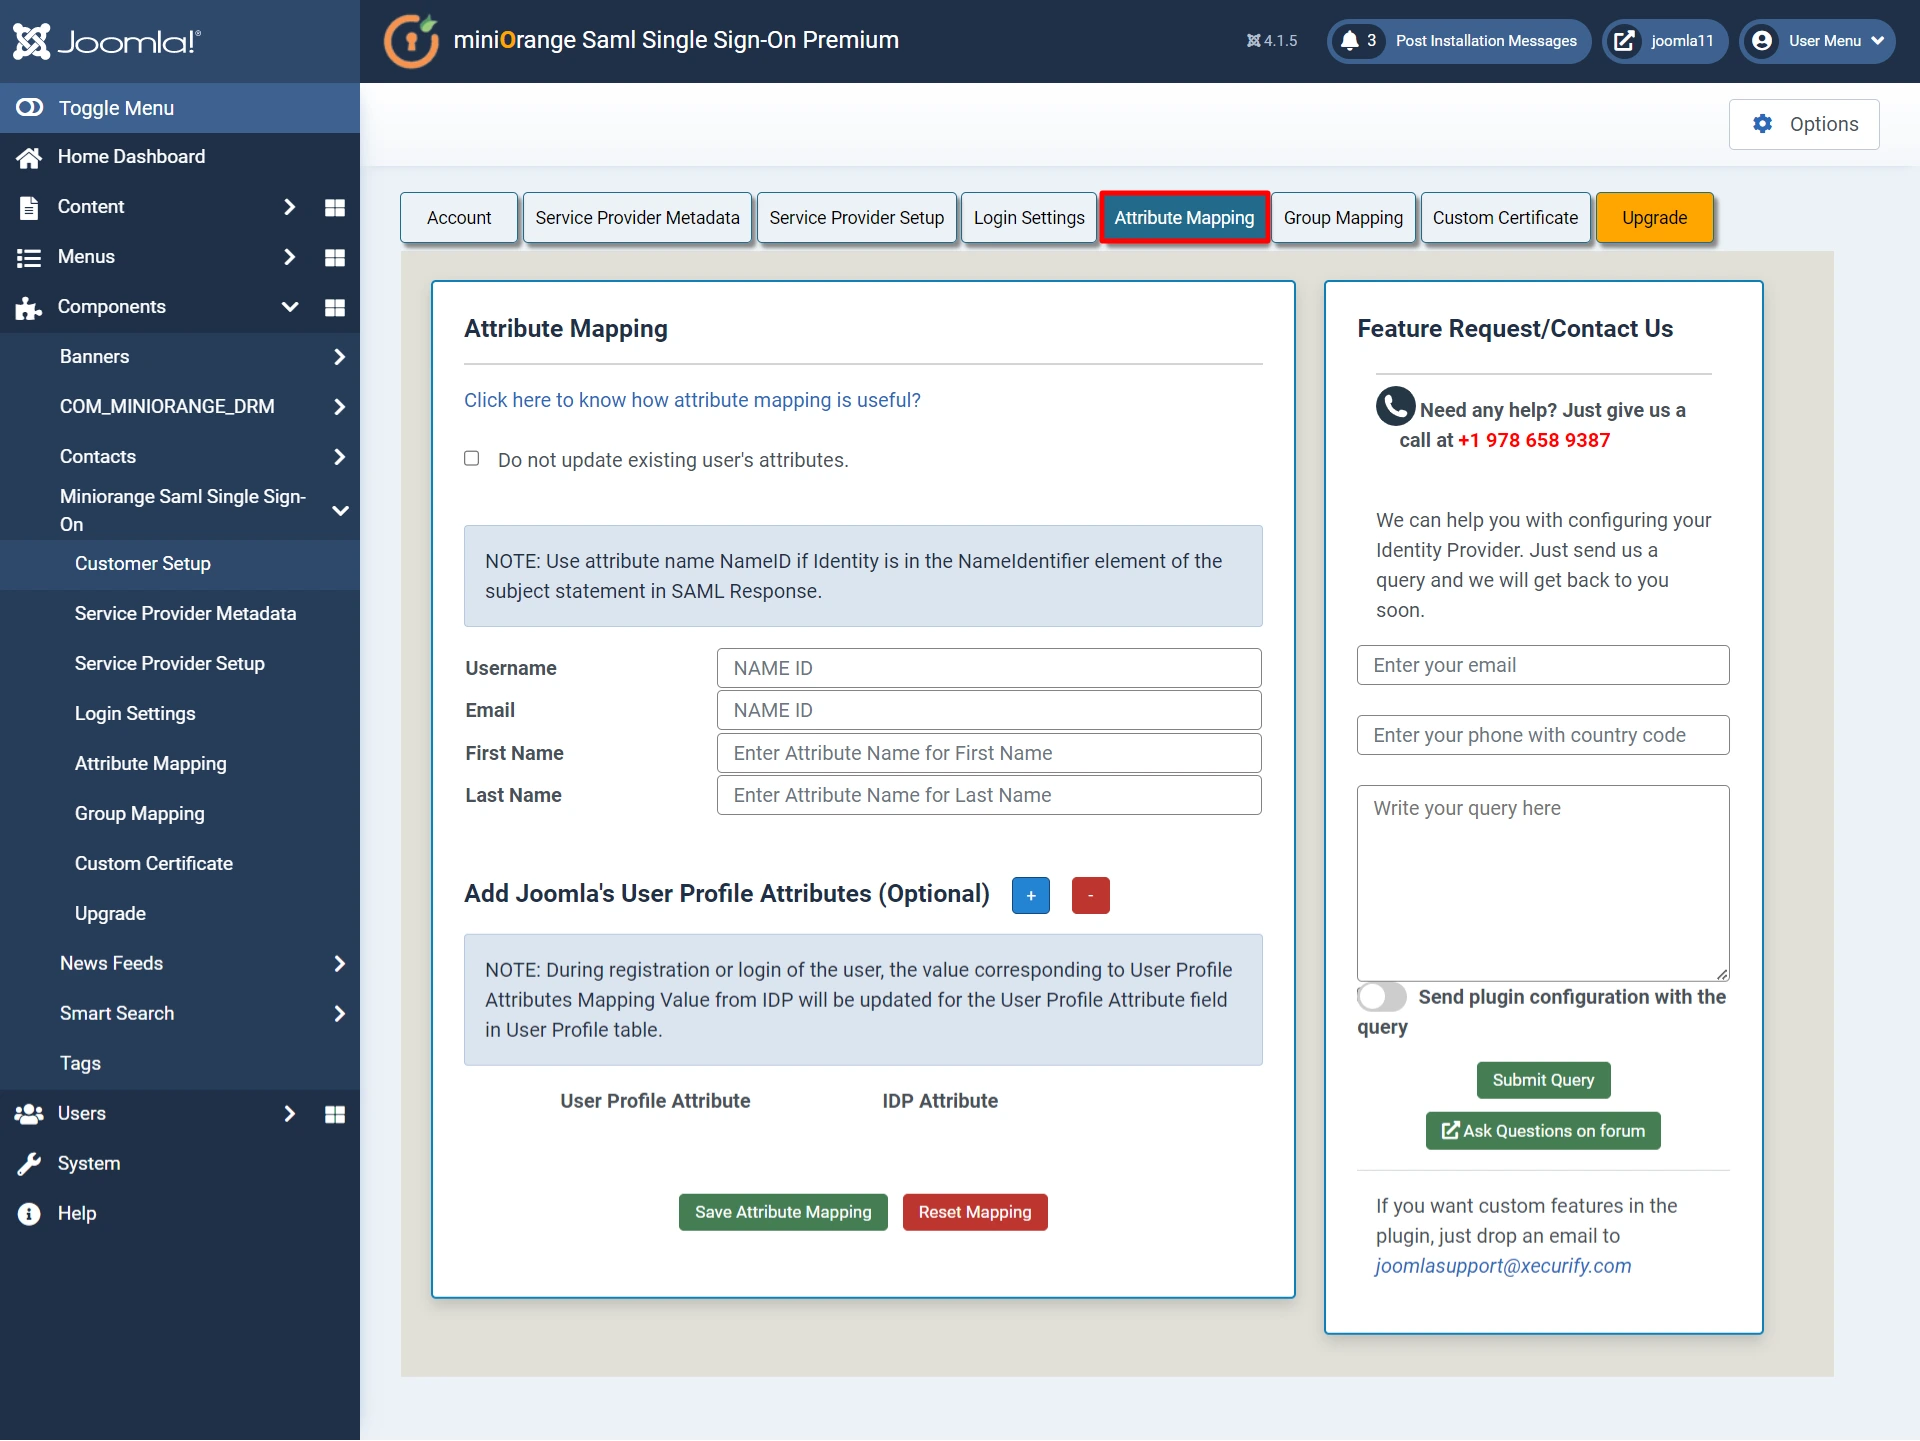
Task: Expand the Menus menu chevron
Action: click(x=289, y=257)
